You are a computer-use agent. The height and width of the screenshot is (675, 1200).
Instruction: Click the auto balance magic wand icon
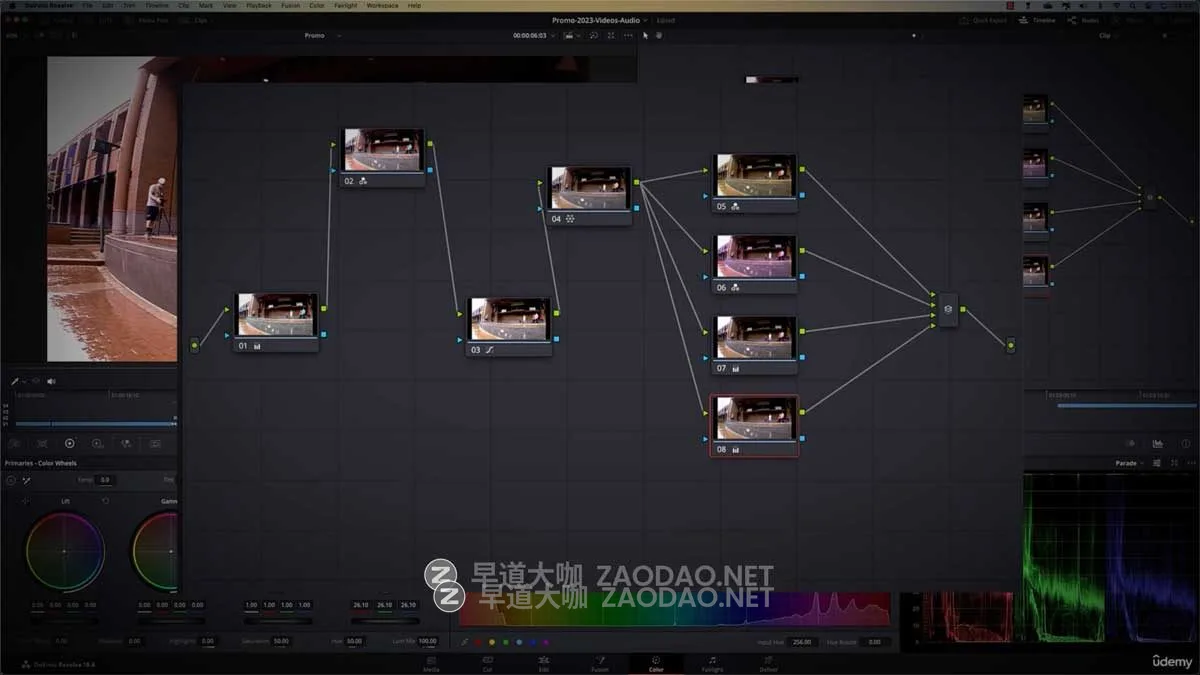(27, 481)
